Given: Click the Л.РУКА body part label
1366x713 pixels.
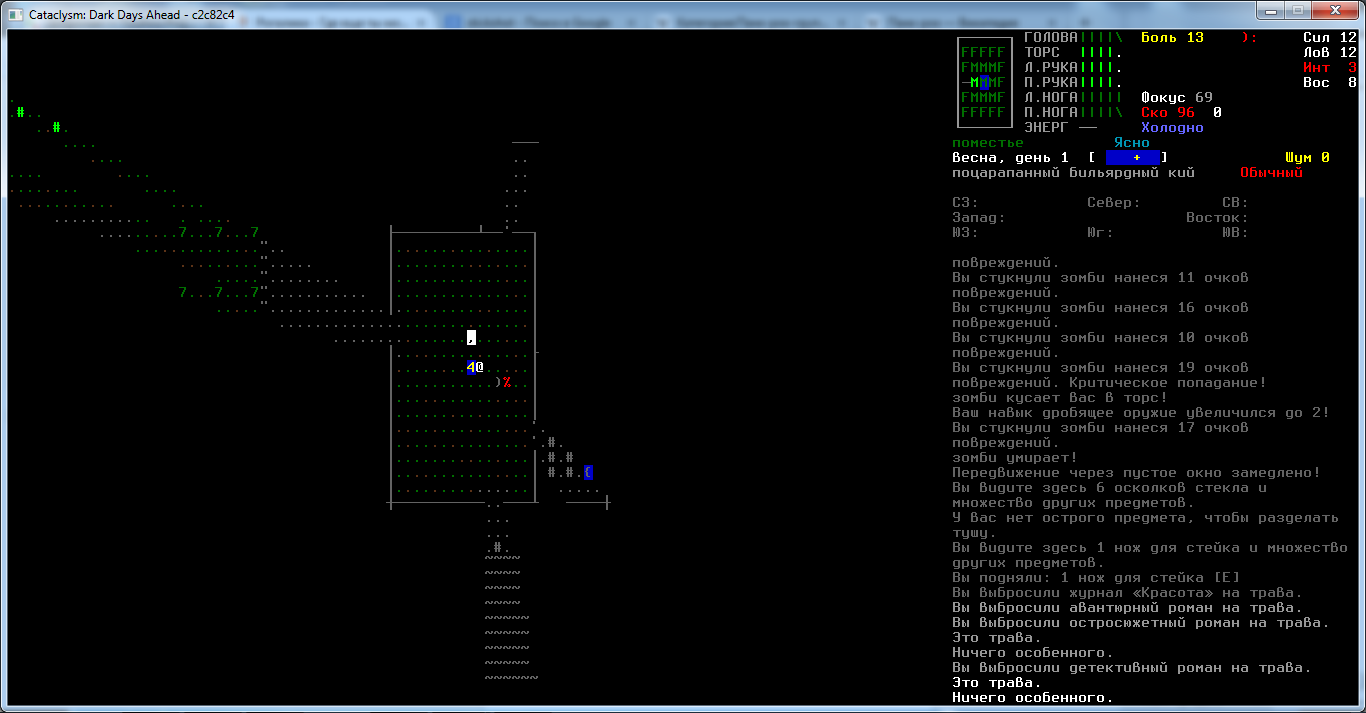Looking at the screenshot, I should pos(1051,67).
